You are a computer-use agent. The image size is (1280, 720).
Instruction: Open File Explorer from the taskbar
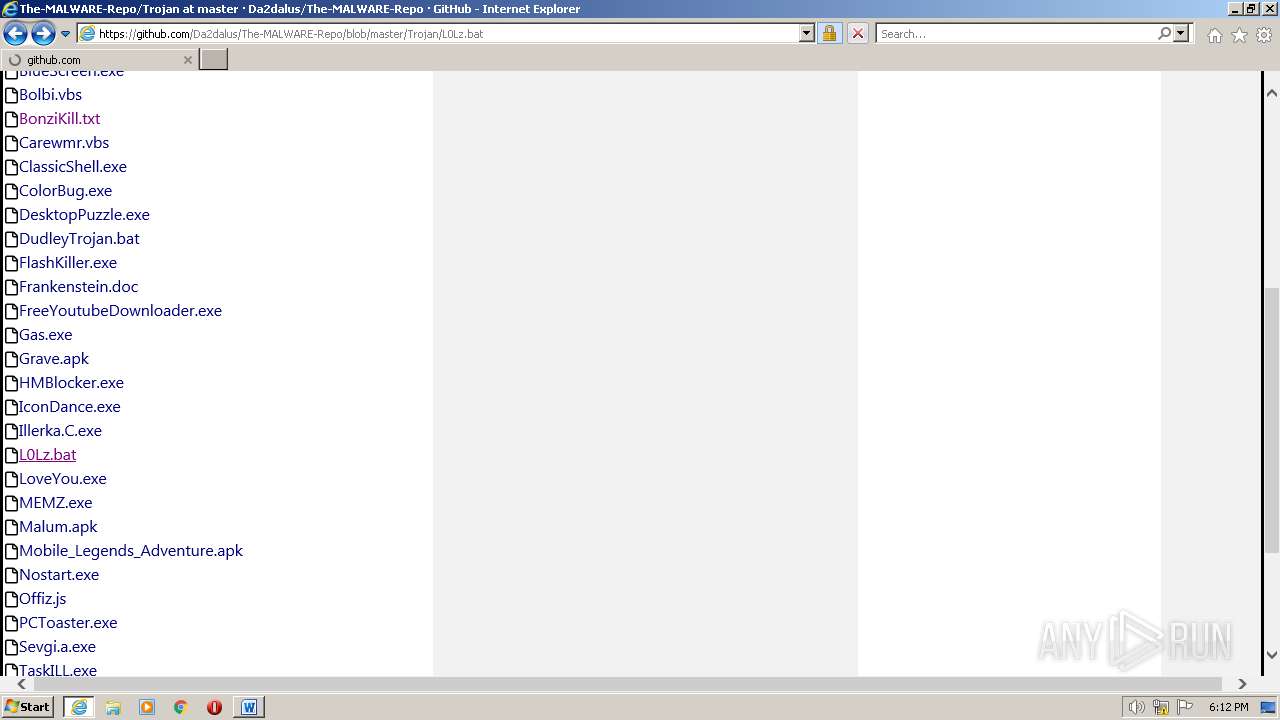(113, 707)
